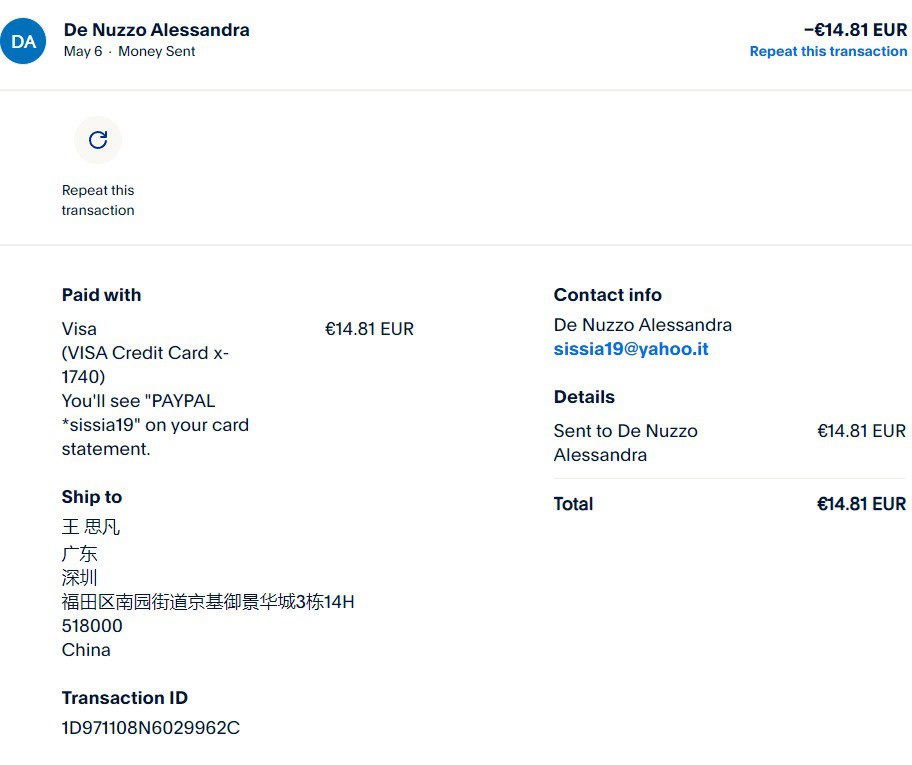This screenshot has width=912, height=765.
Task: Select the VISA Credit Card x-1740 text
Action: [x=145, y=365]
